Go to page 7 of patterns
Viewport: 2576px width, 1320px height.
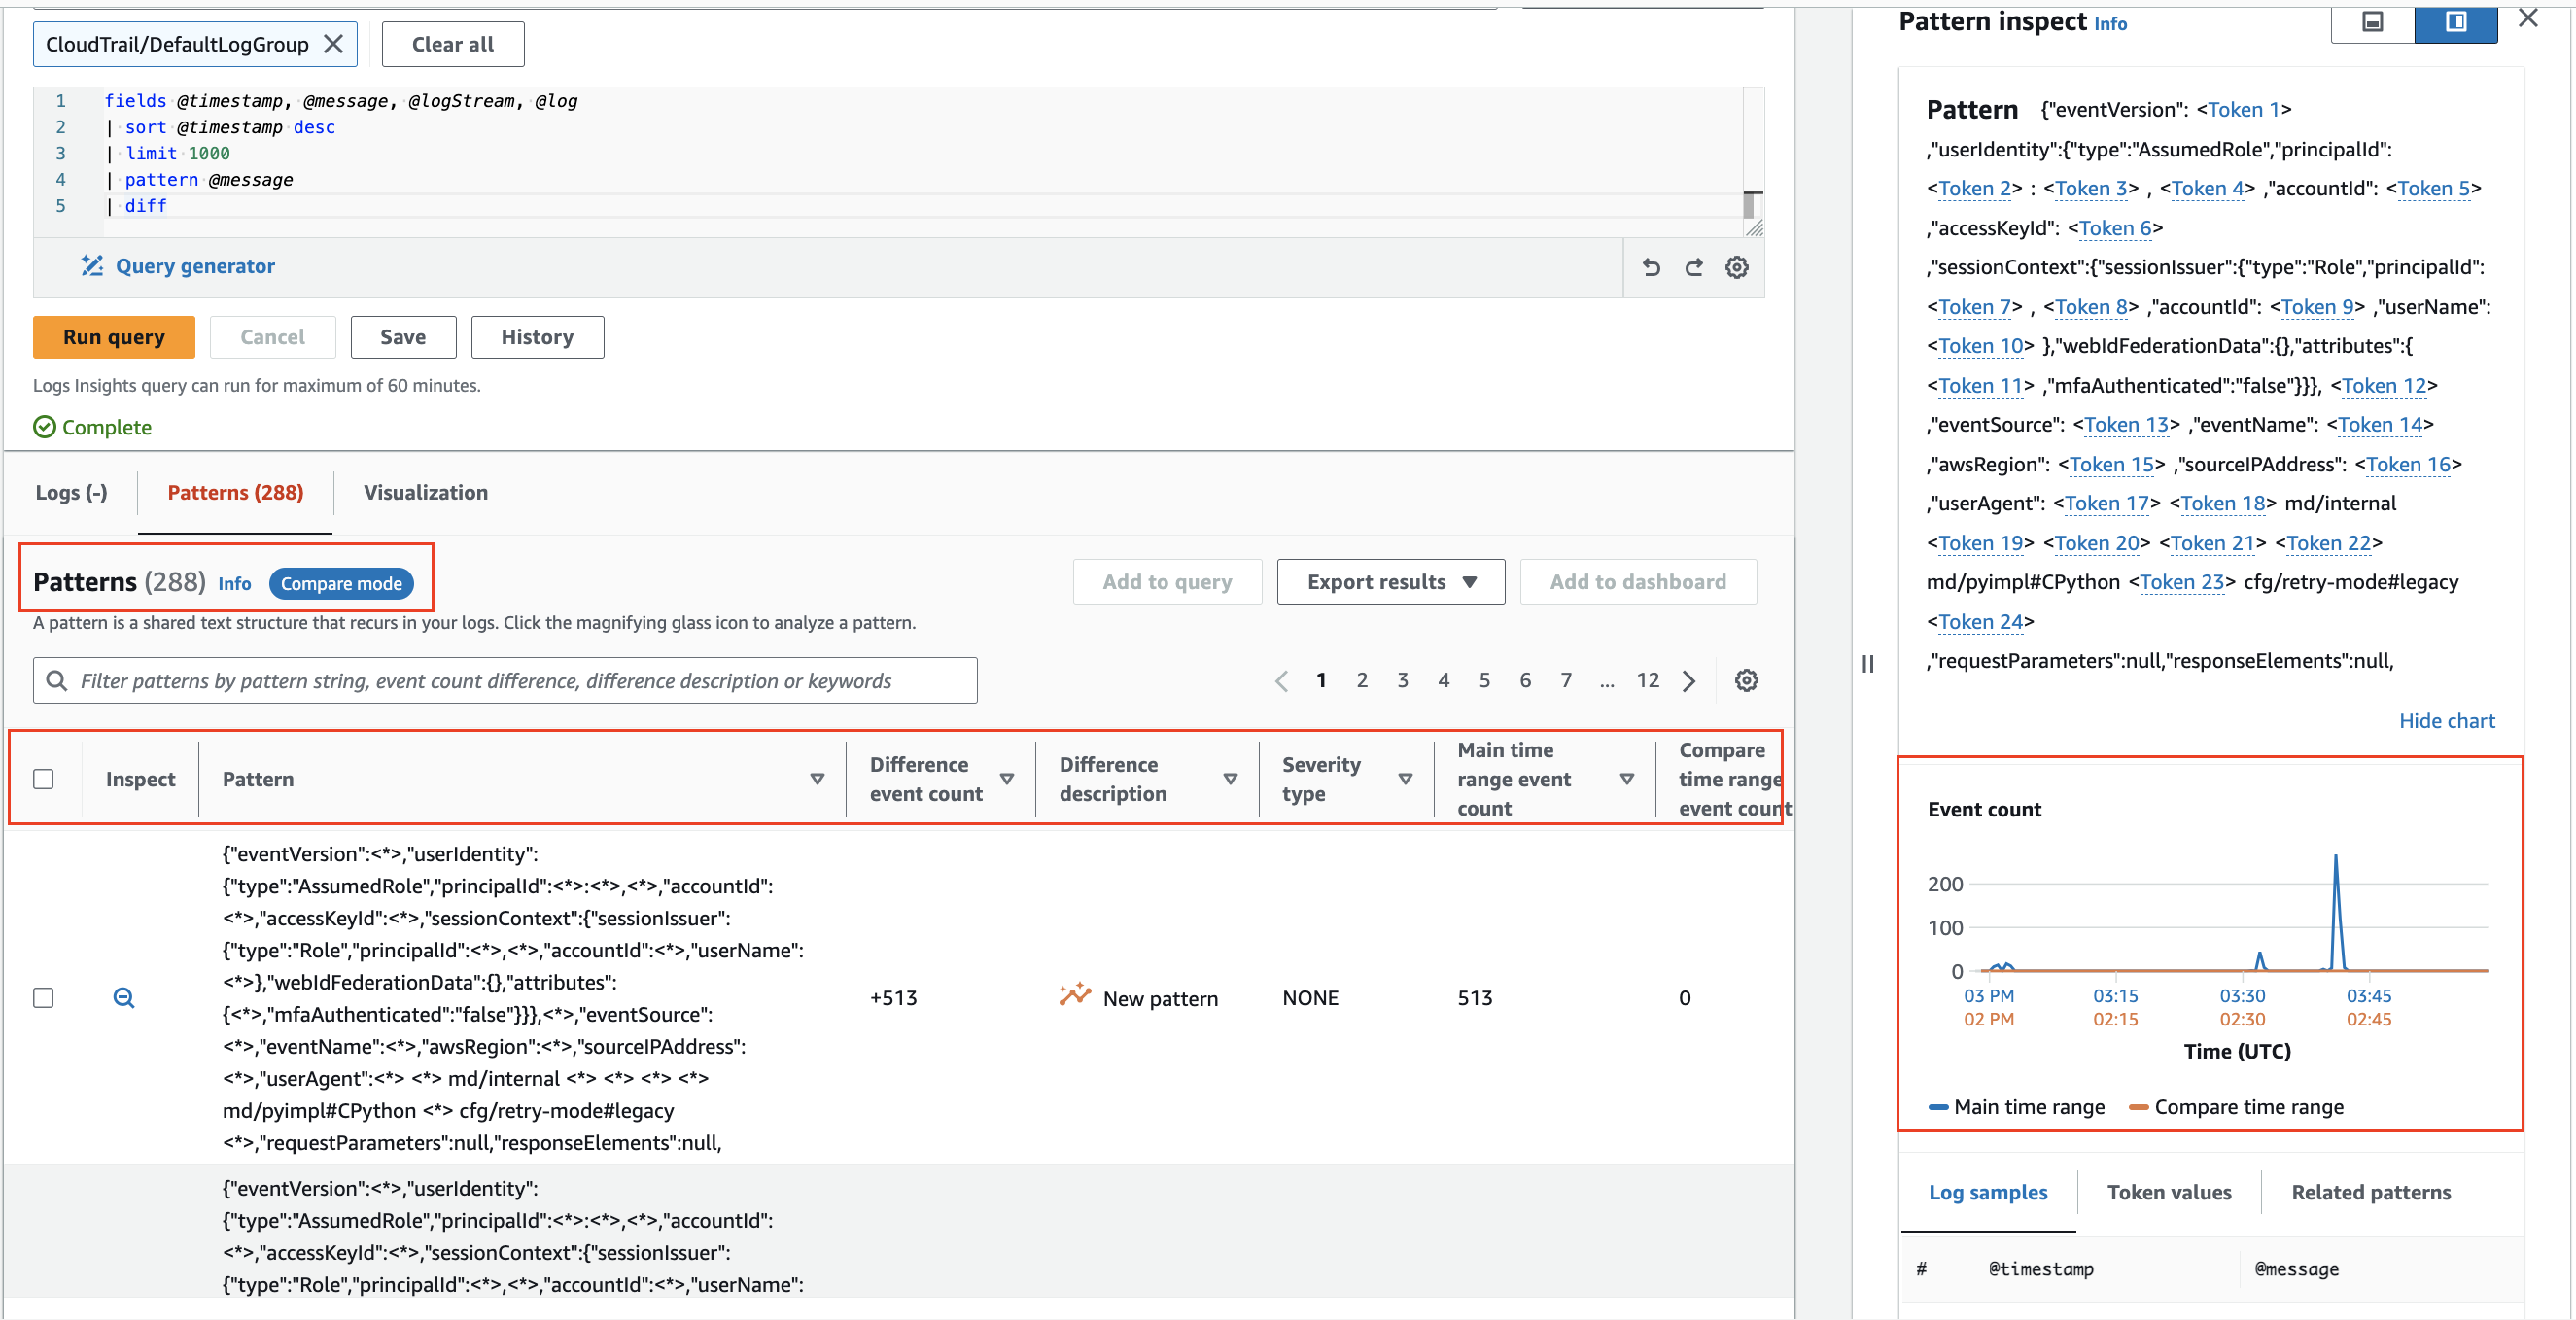coord(1566,680)
